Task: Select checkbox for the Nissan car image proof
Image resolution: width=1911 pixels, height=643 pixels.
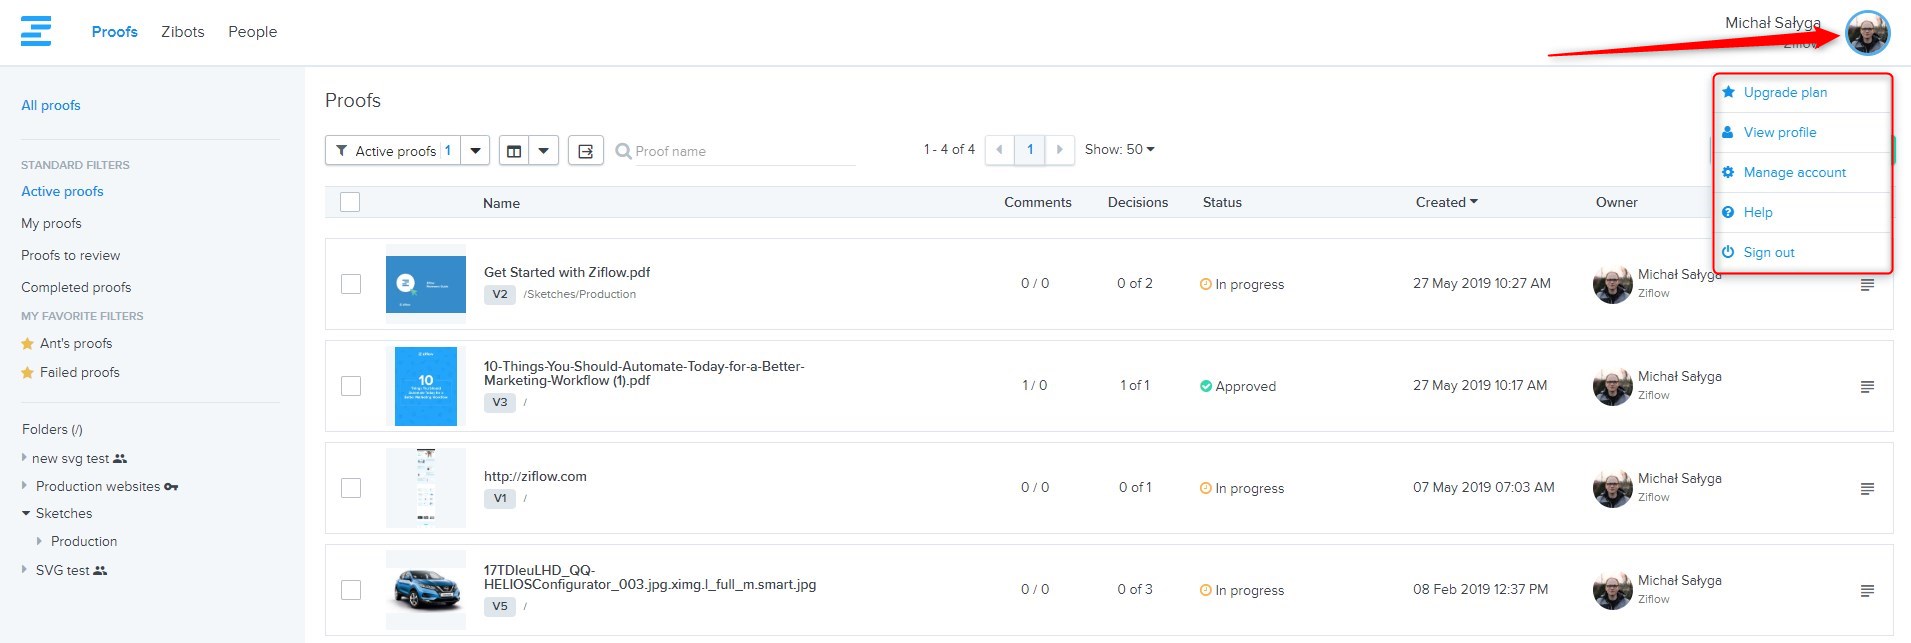Action: pos(351,590)
